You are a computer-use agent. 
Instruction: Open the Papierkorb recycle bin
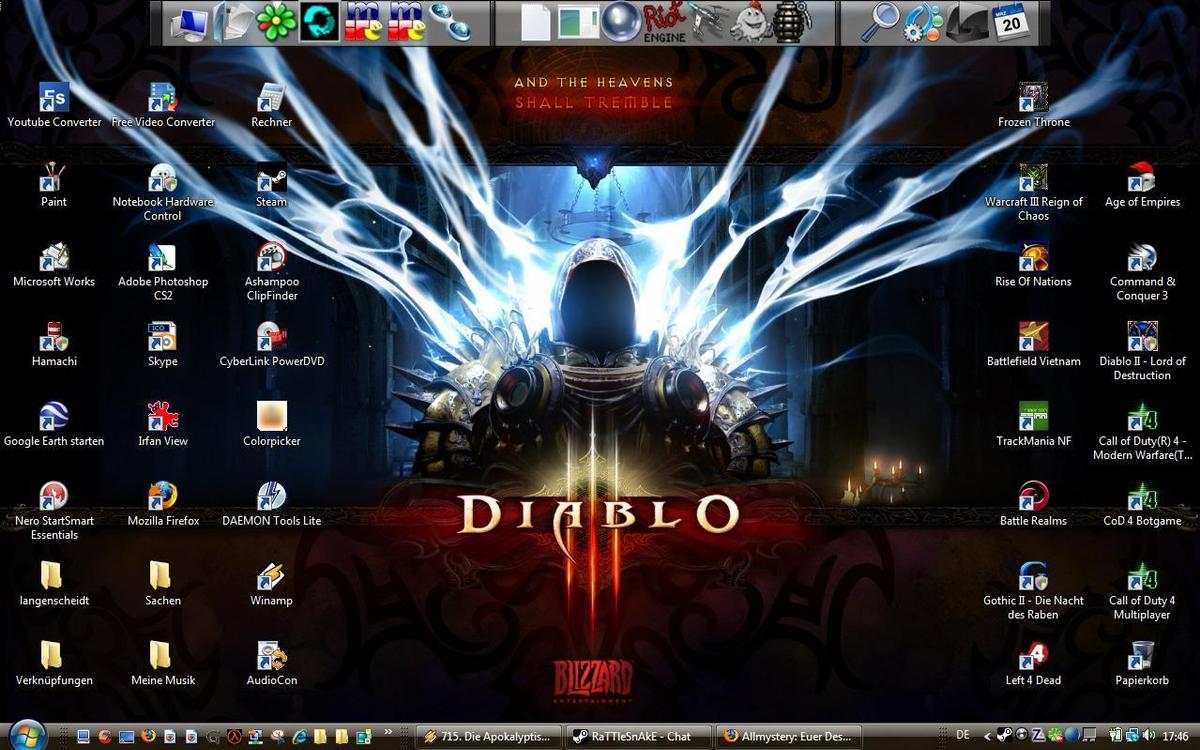coord(1142,657)
